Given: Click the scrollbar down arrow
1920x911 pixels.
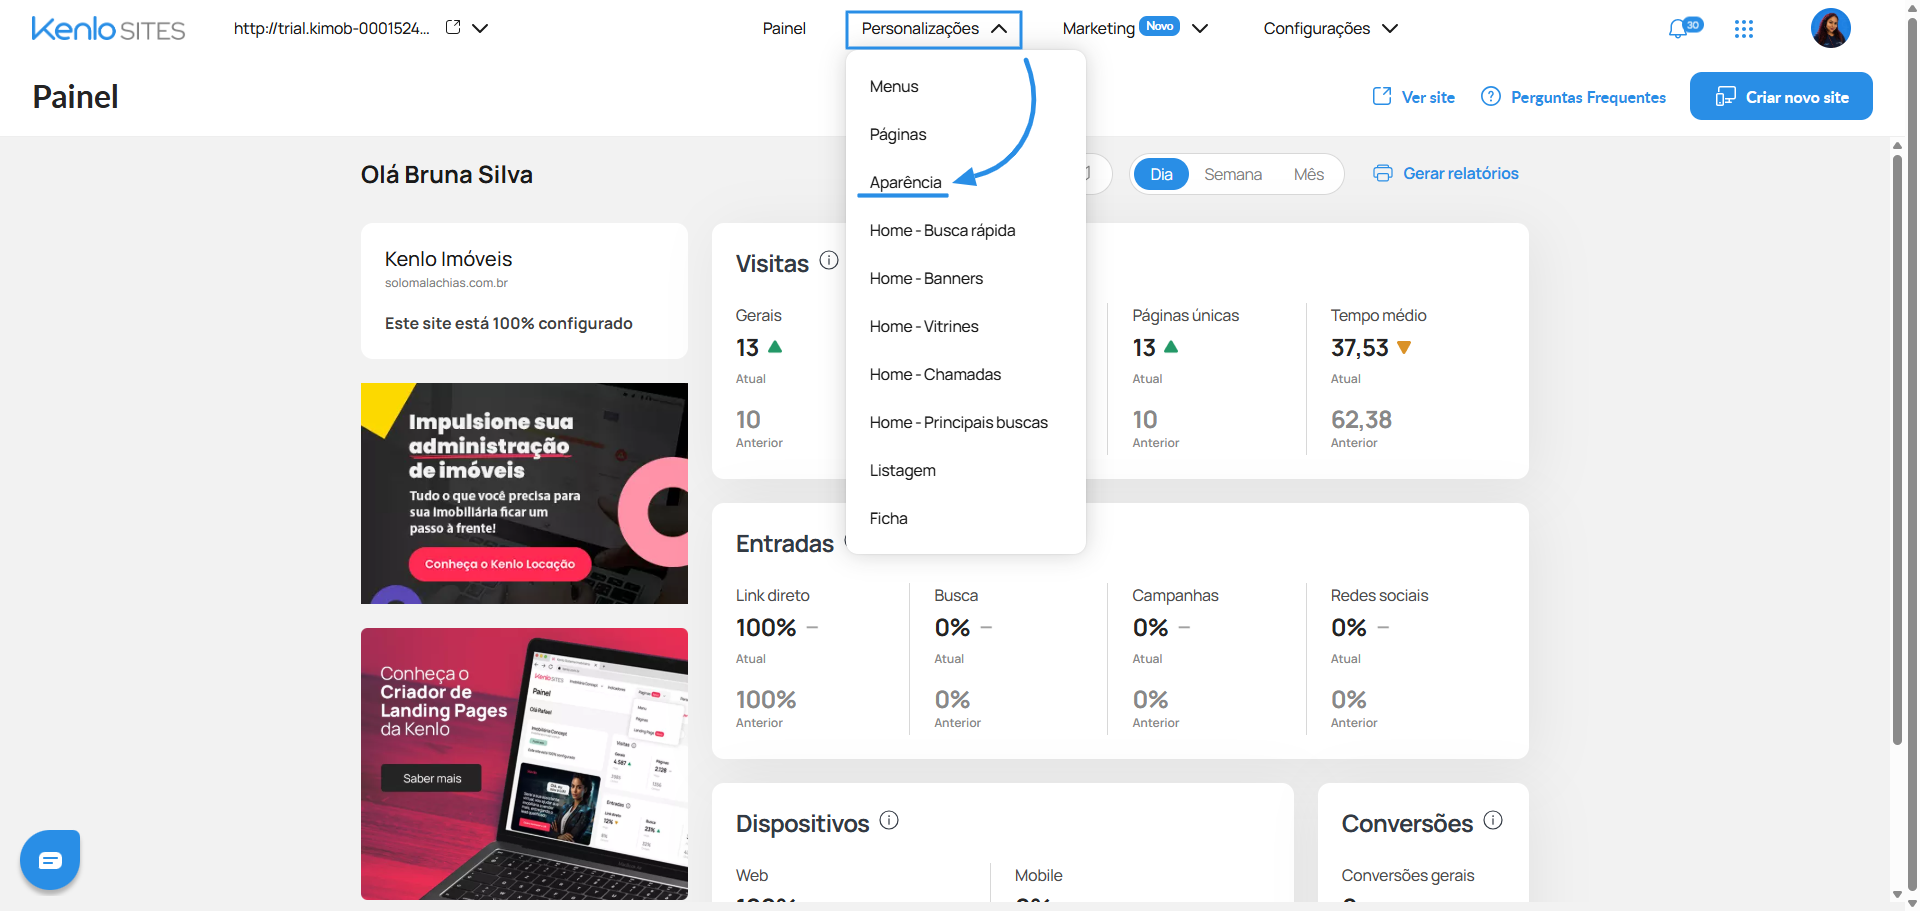Looking at the screenshot, I should pyautogui.click(x=1897, y=895).
